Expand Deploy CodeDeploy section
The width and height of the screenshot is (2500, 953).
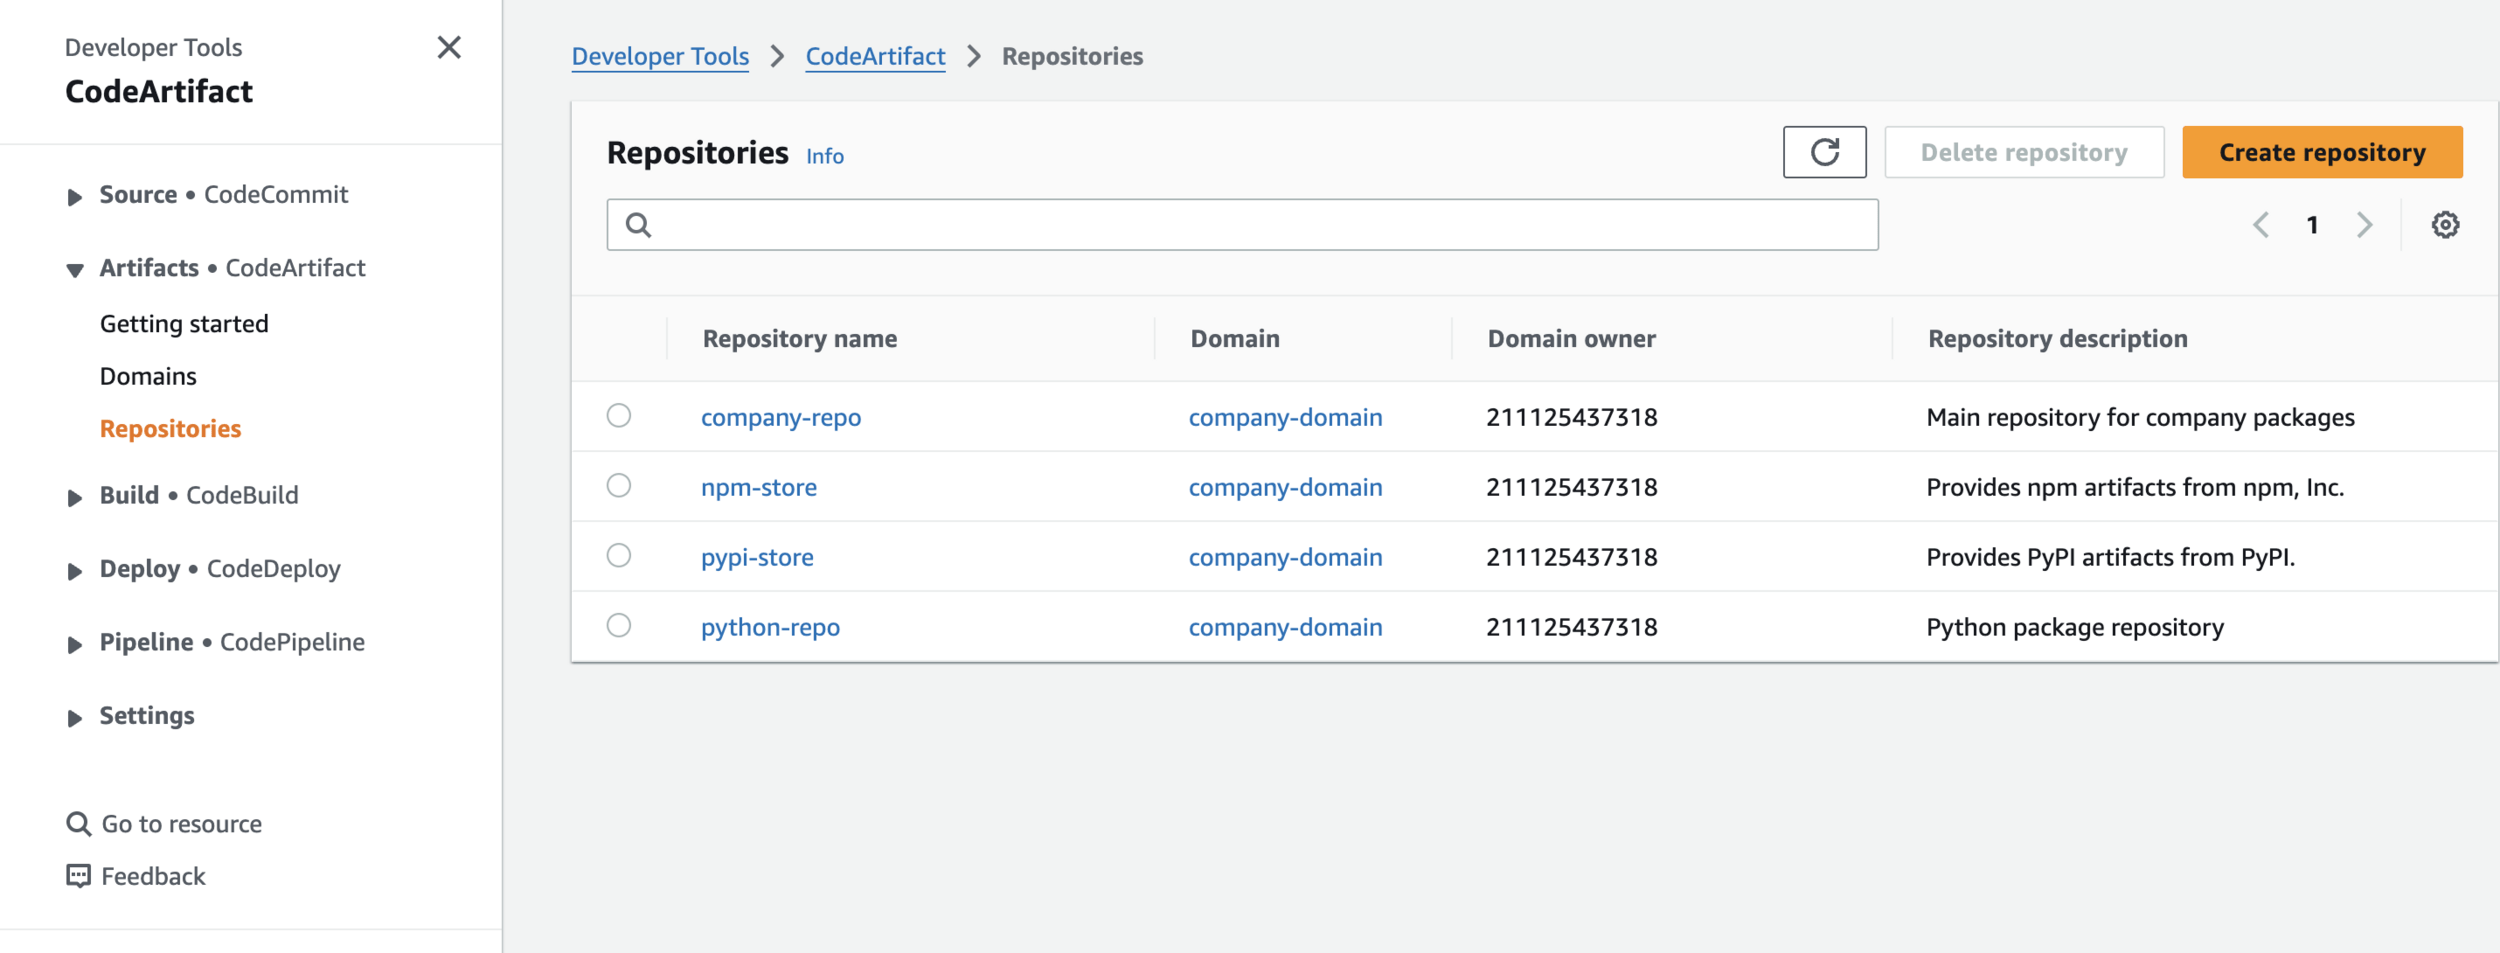(74, 571)
